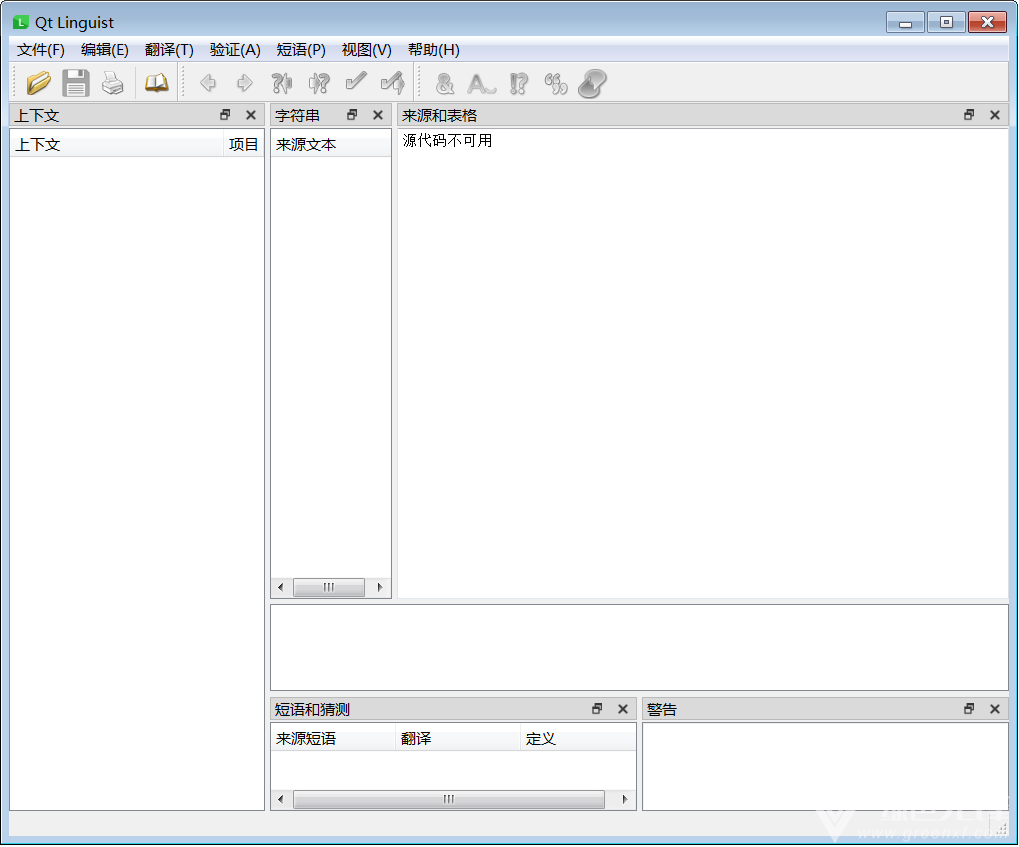This screenshot has height=847, width=1019.
Task: Print using the printer toolbar icon
Action: click(x=112, y=83)
